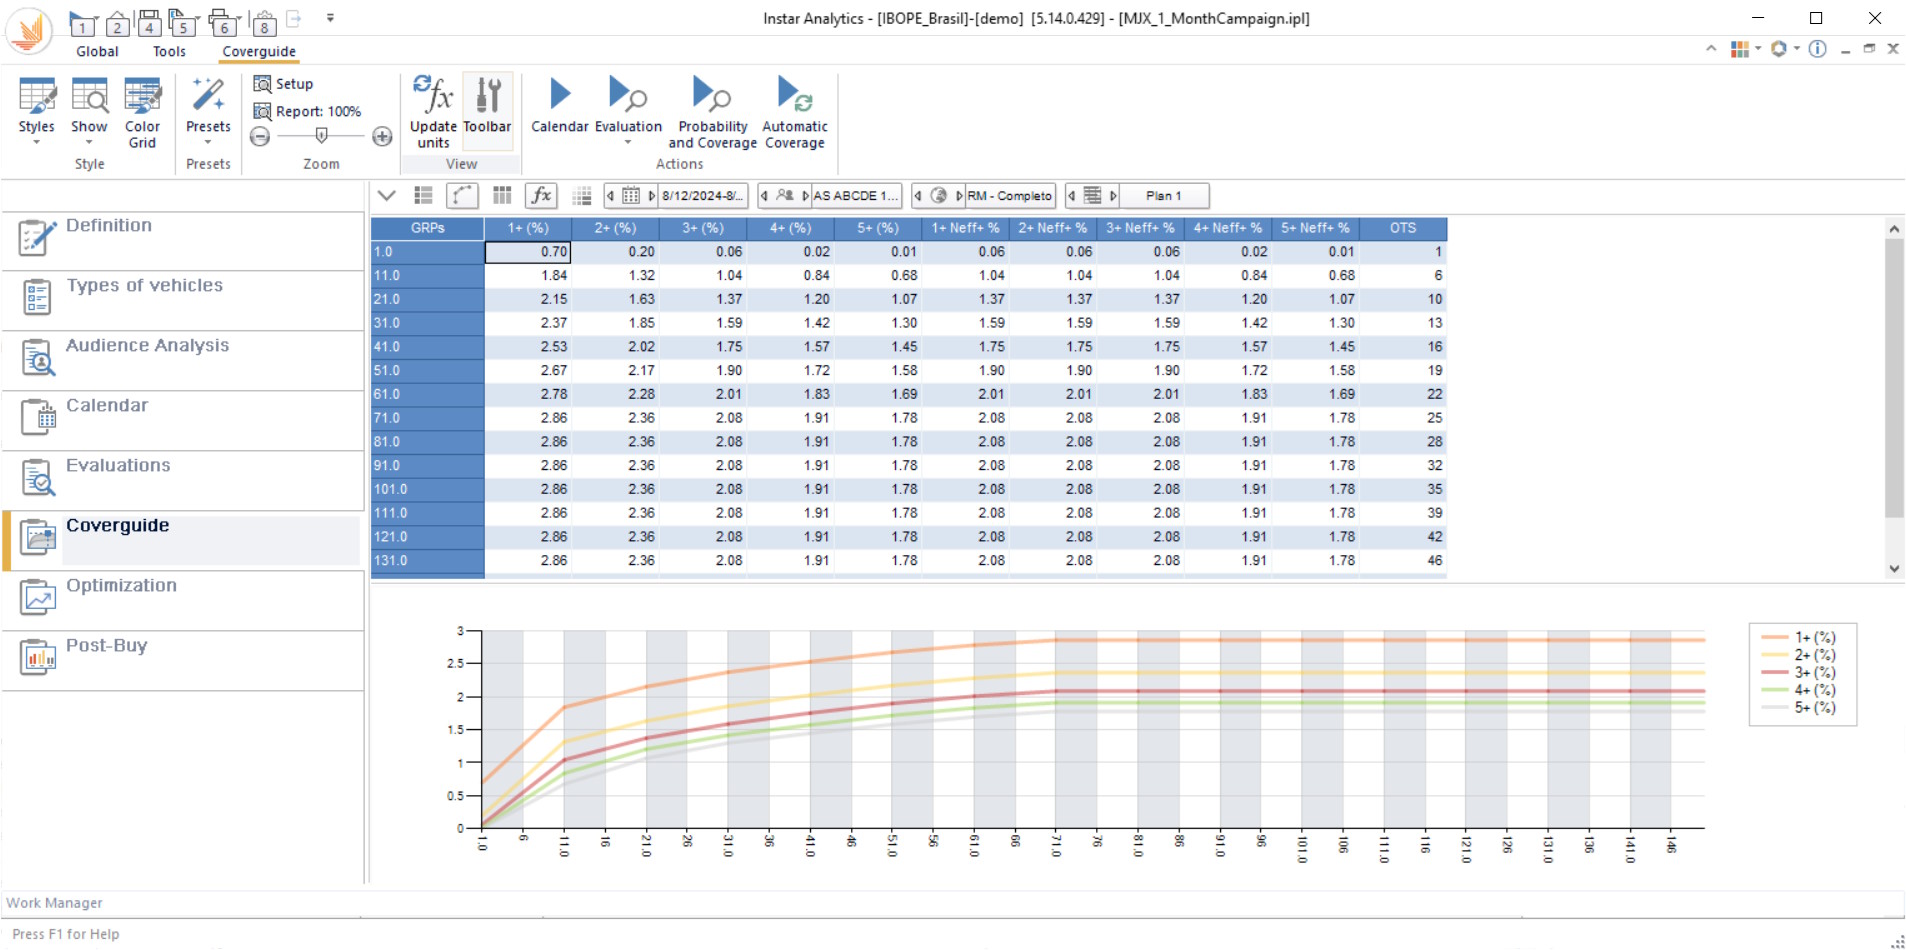Select the 1+ (%) cell showing 0.70

point(528,252)
